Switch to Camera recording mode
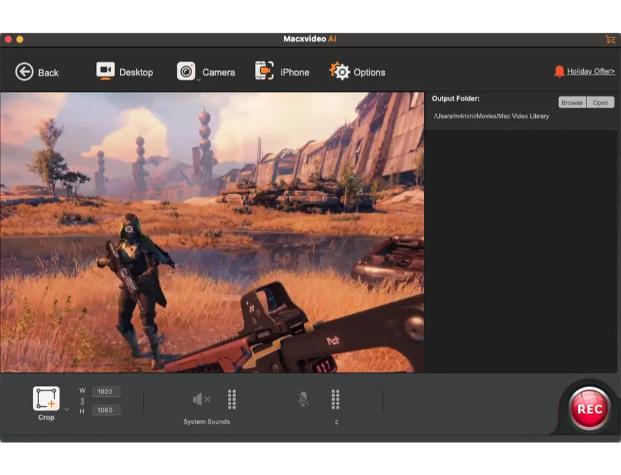 point(206,72)
